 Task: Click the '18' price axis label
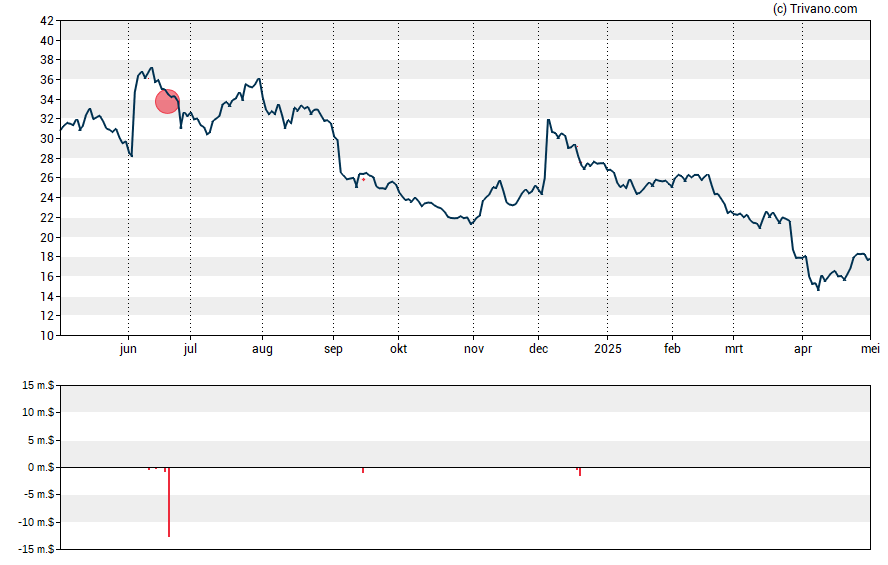click(x=47, y=257)
